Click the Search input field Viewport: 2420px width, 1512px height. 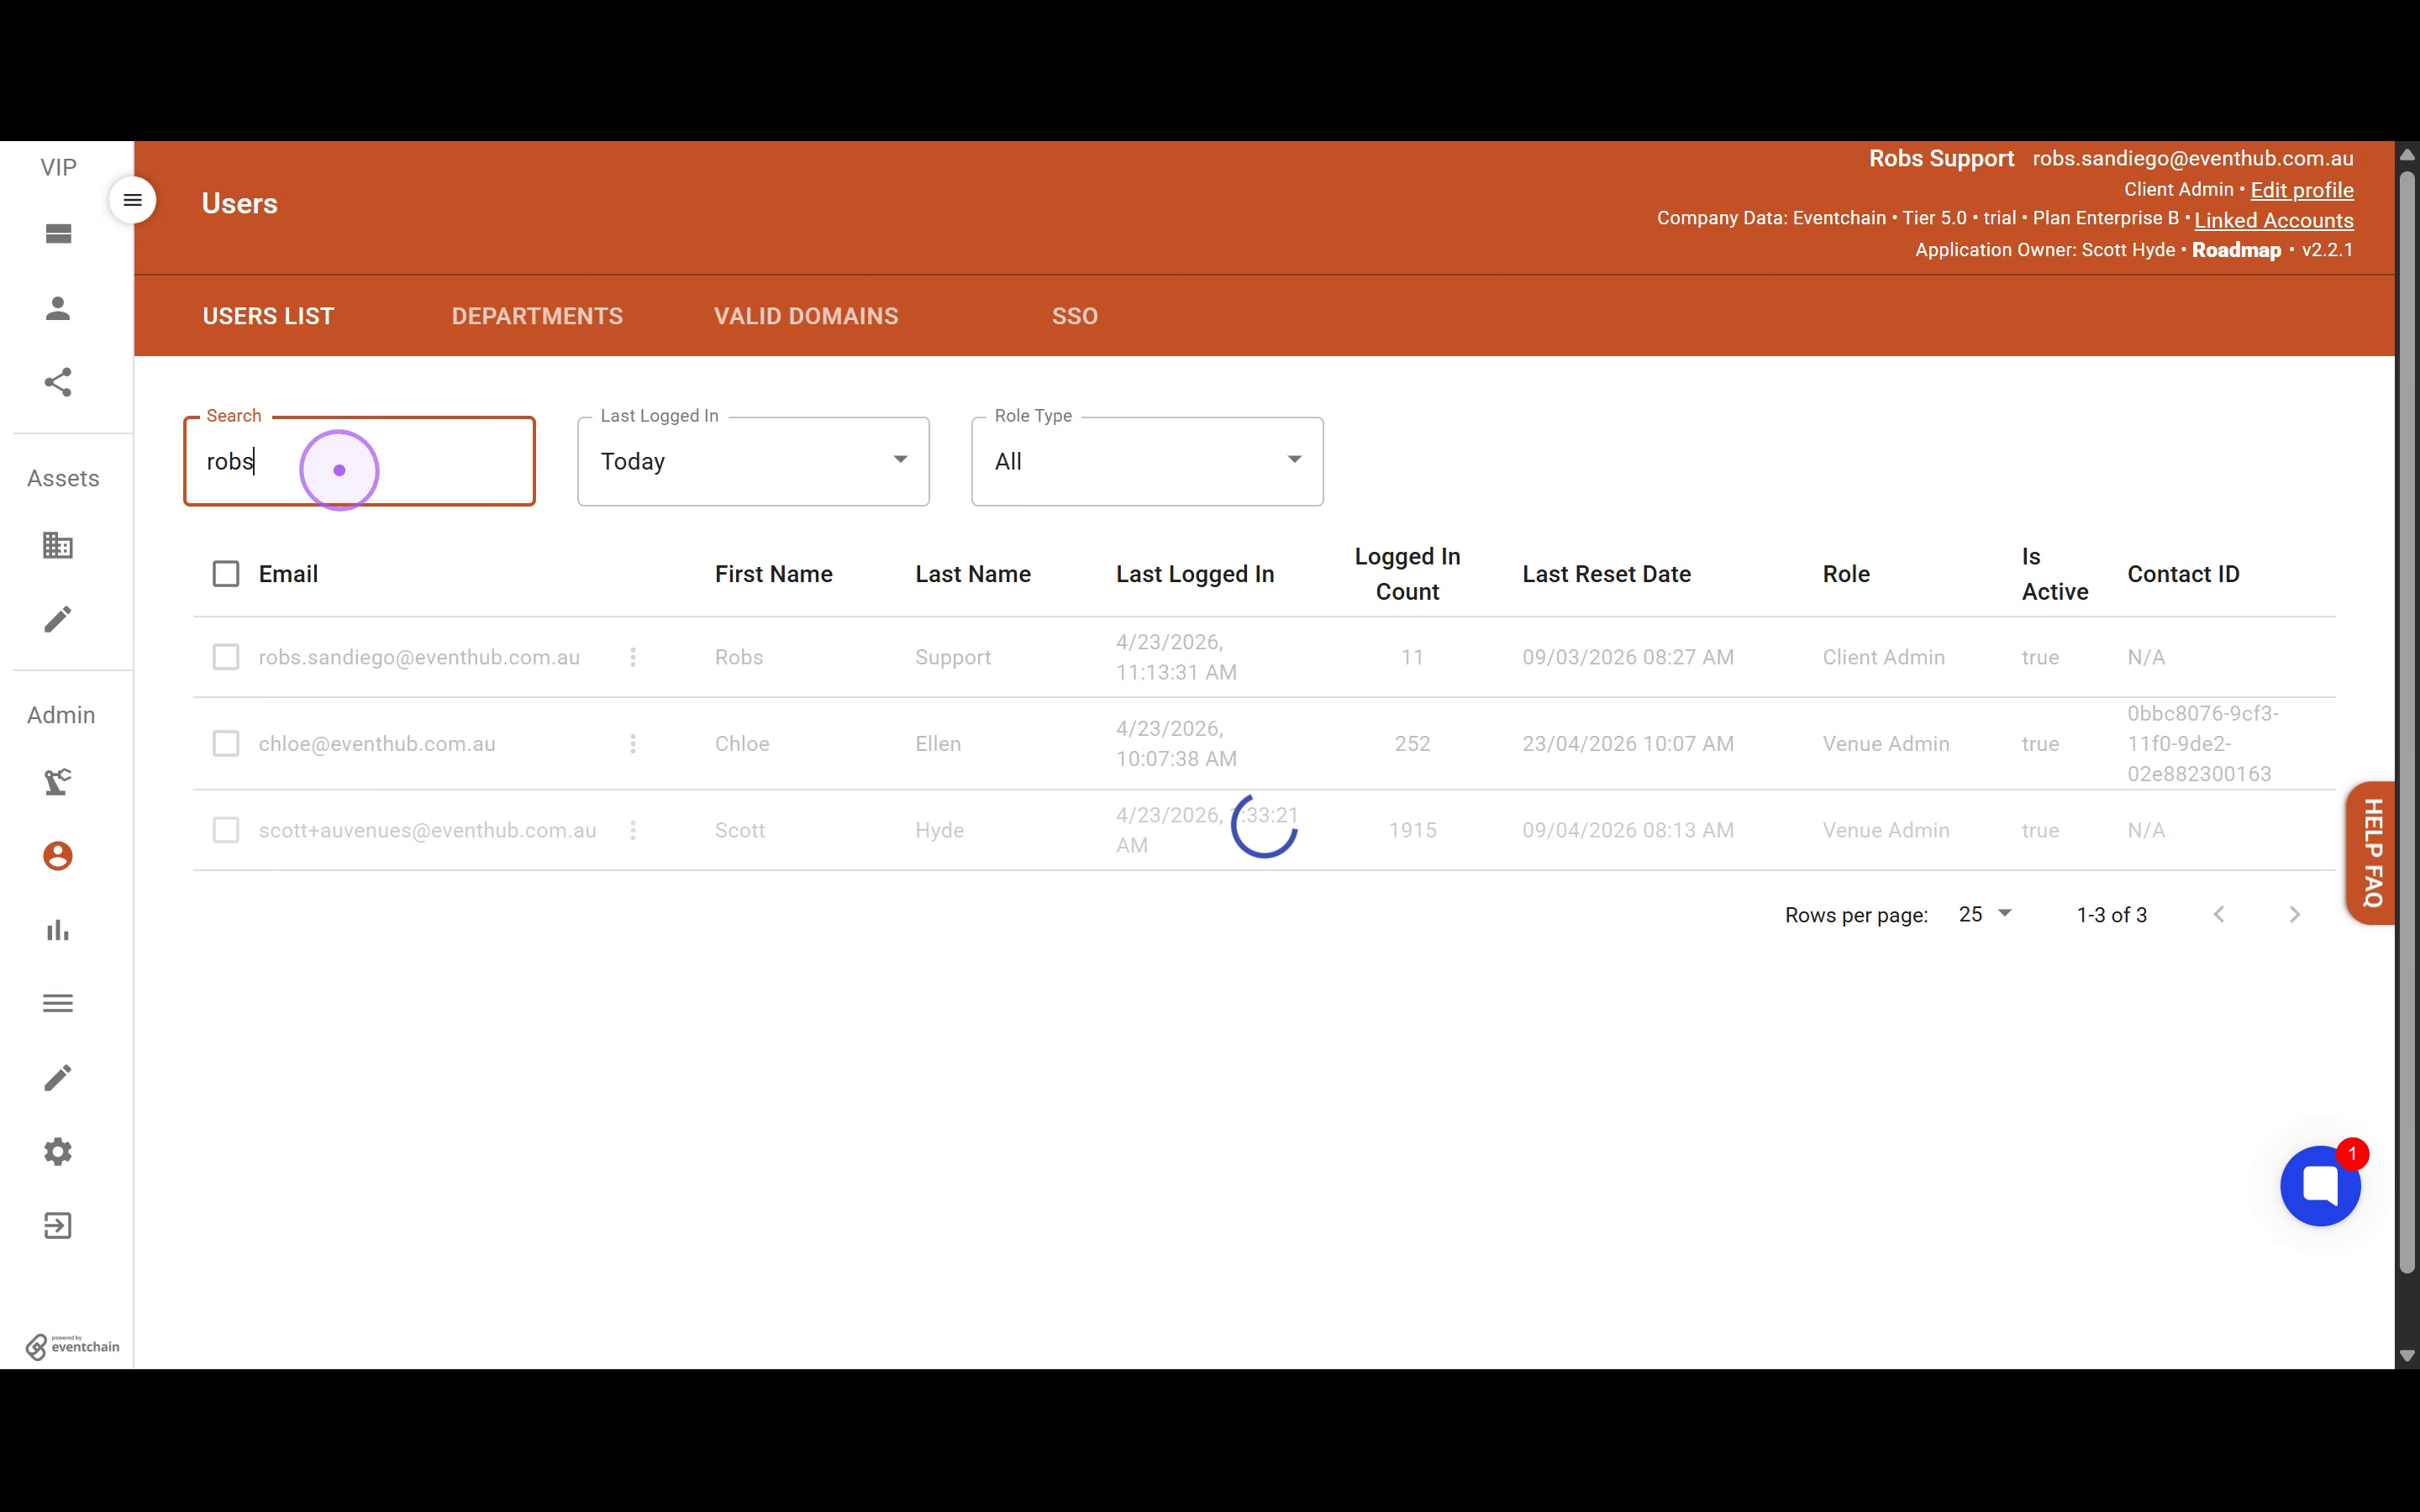click(360, 461)
